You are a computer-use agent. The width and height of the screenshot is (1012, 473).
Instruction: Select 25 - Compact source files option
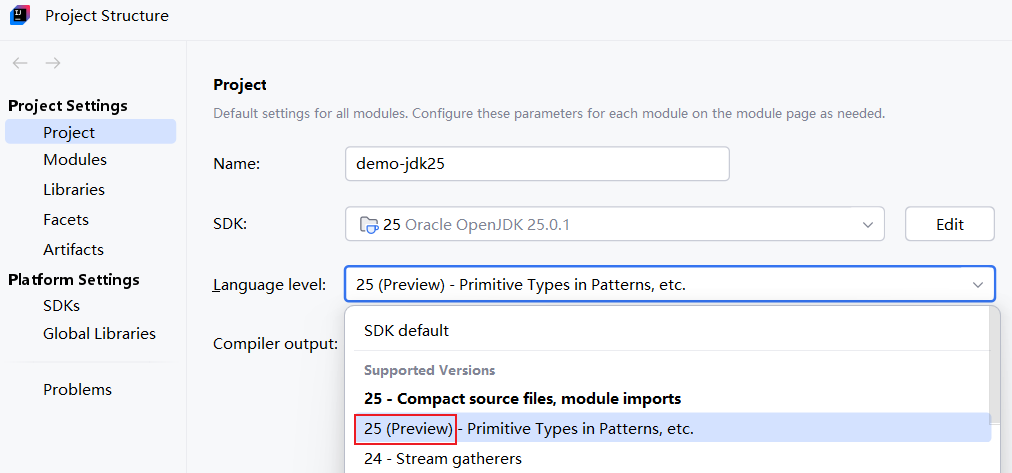[x=522, y=399]
